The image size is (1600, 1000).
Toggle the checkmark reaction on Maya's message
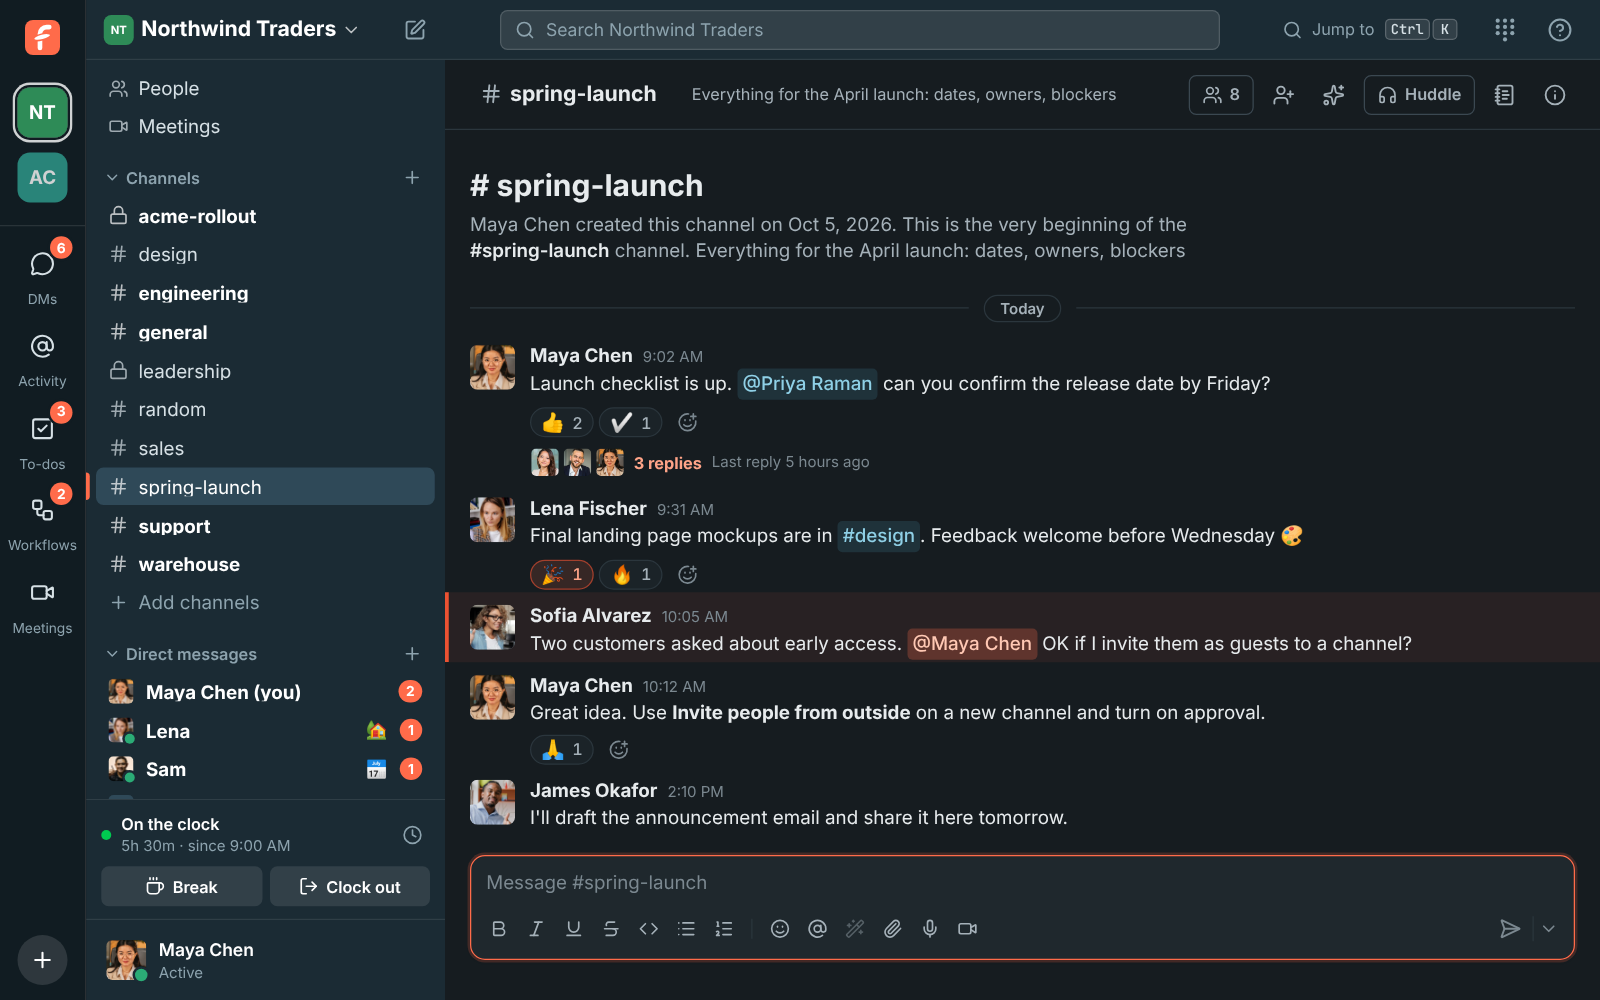pos(631,423)
